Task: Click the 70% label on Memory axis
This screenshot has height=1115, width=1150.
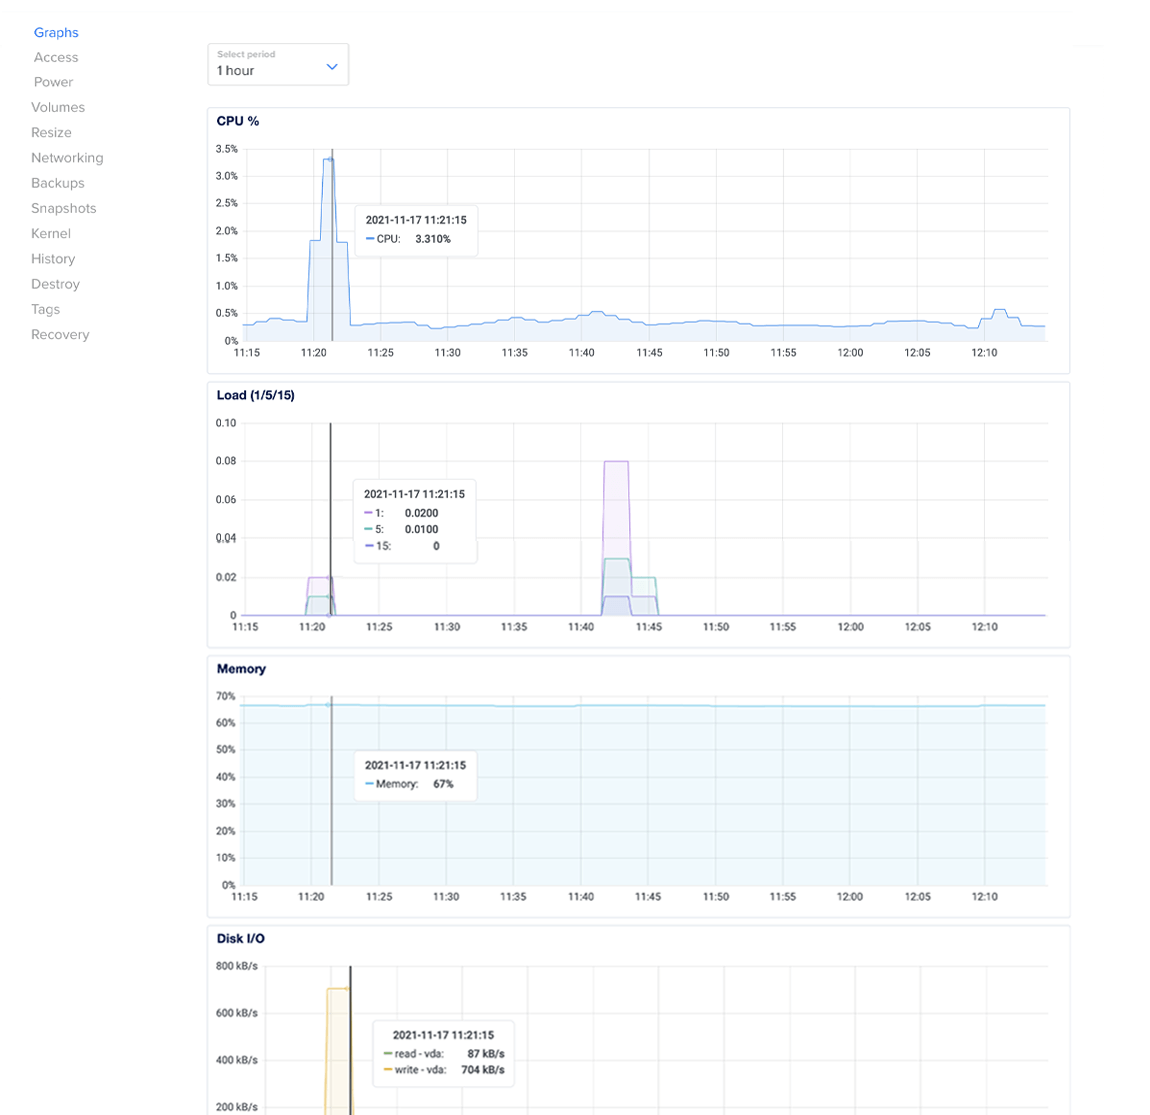Action: (226, 696)
